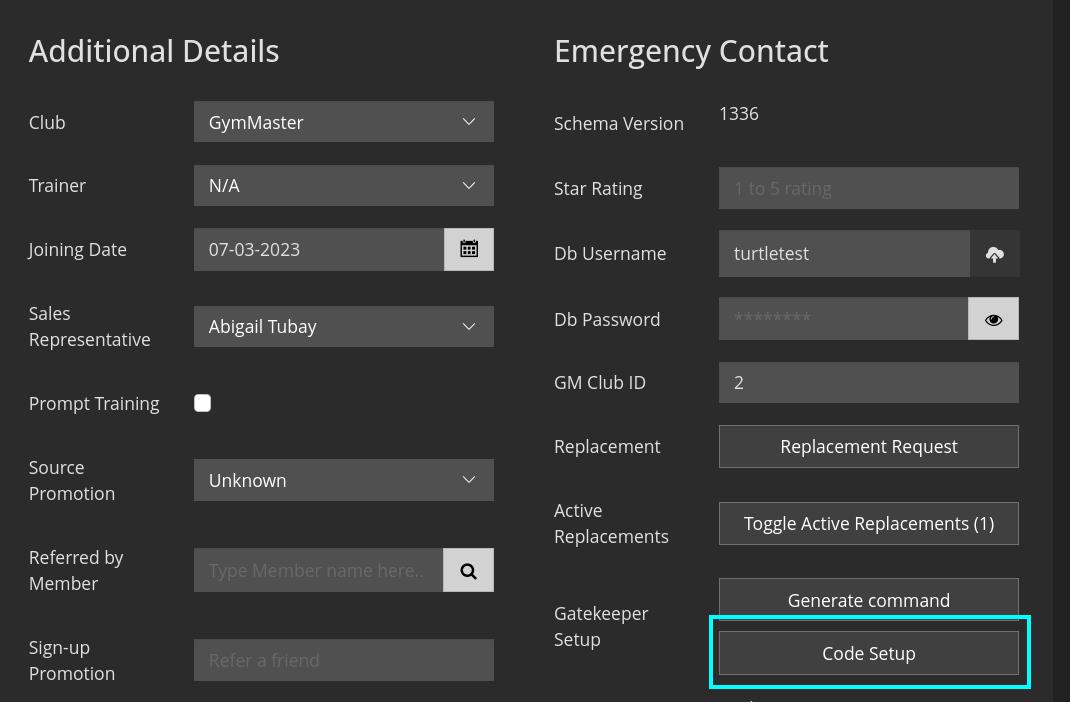Image resolution: width=1070 pixels, height=702 pixels.
Task: Open the Sales Representative dropdown
Action: point(343,327)
